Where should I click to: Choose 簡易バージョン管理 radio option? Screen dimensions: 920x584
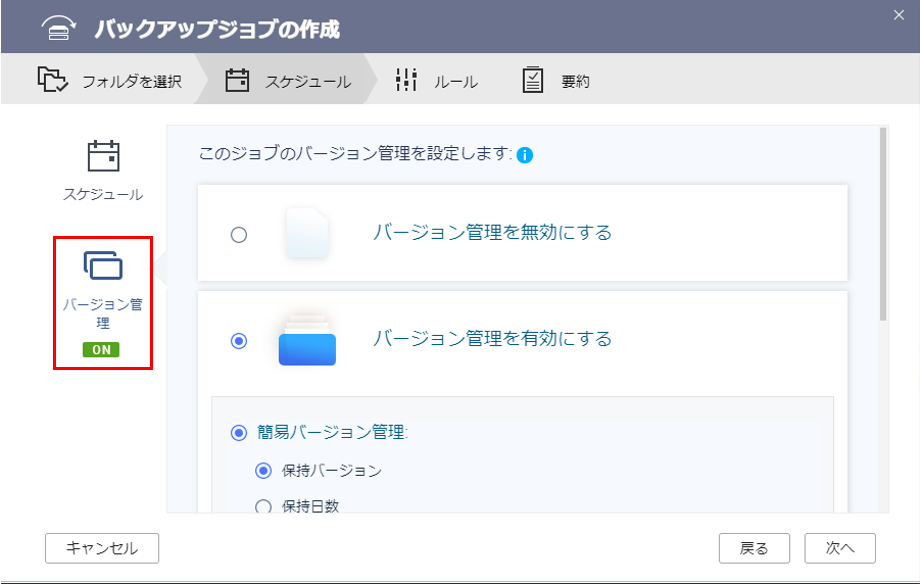[x=238, y=433]
